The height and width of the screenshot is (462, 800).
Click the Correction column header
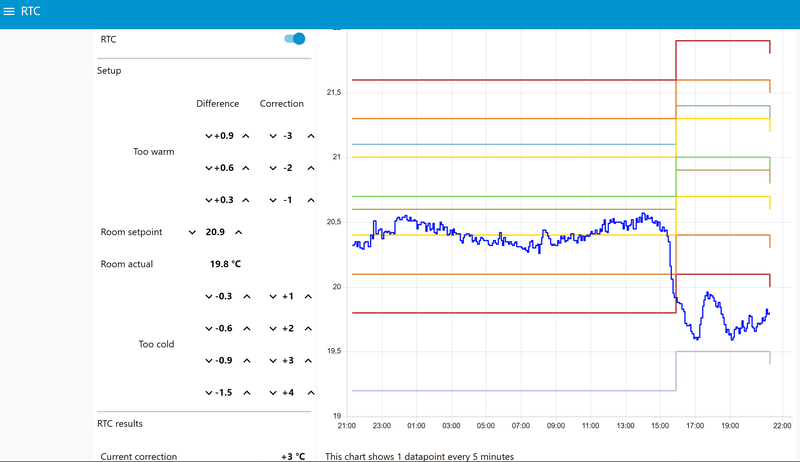coord(282,104)
